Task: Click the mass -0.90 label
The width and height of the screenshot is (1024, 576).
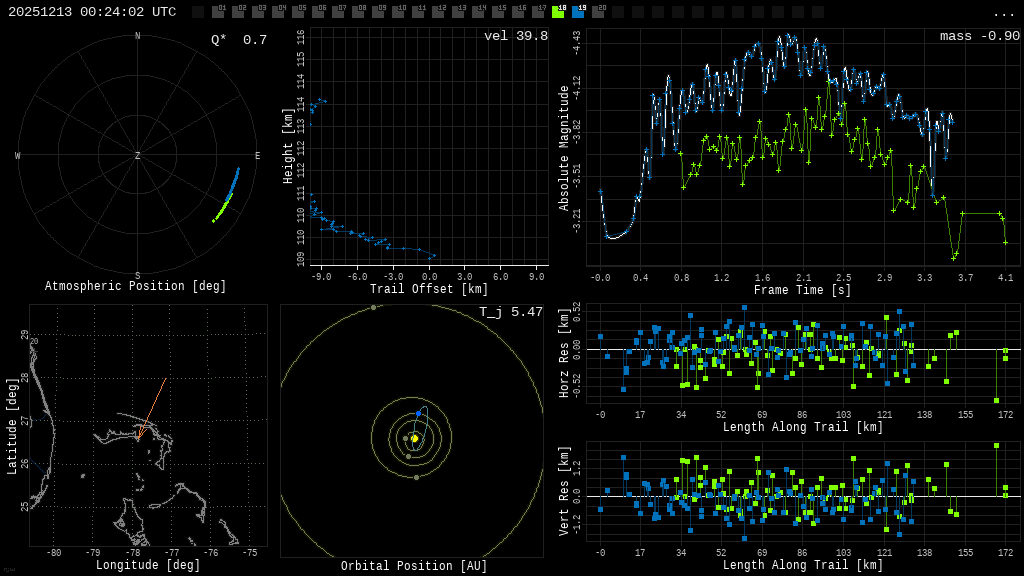Action: (x=979, y=36)
